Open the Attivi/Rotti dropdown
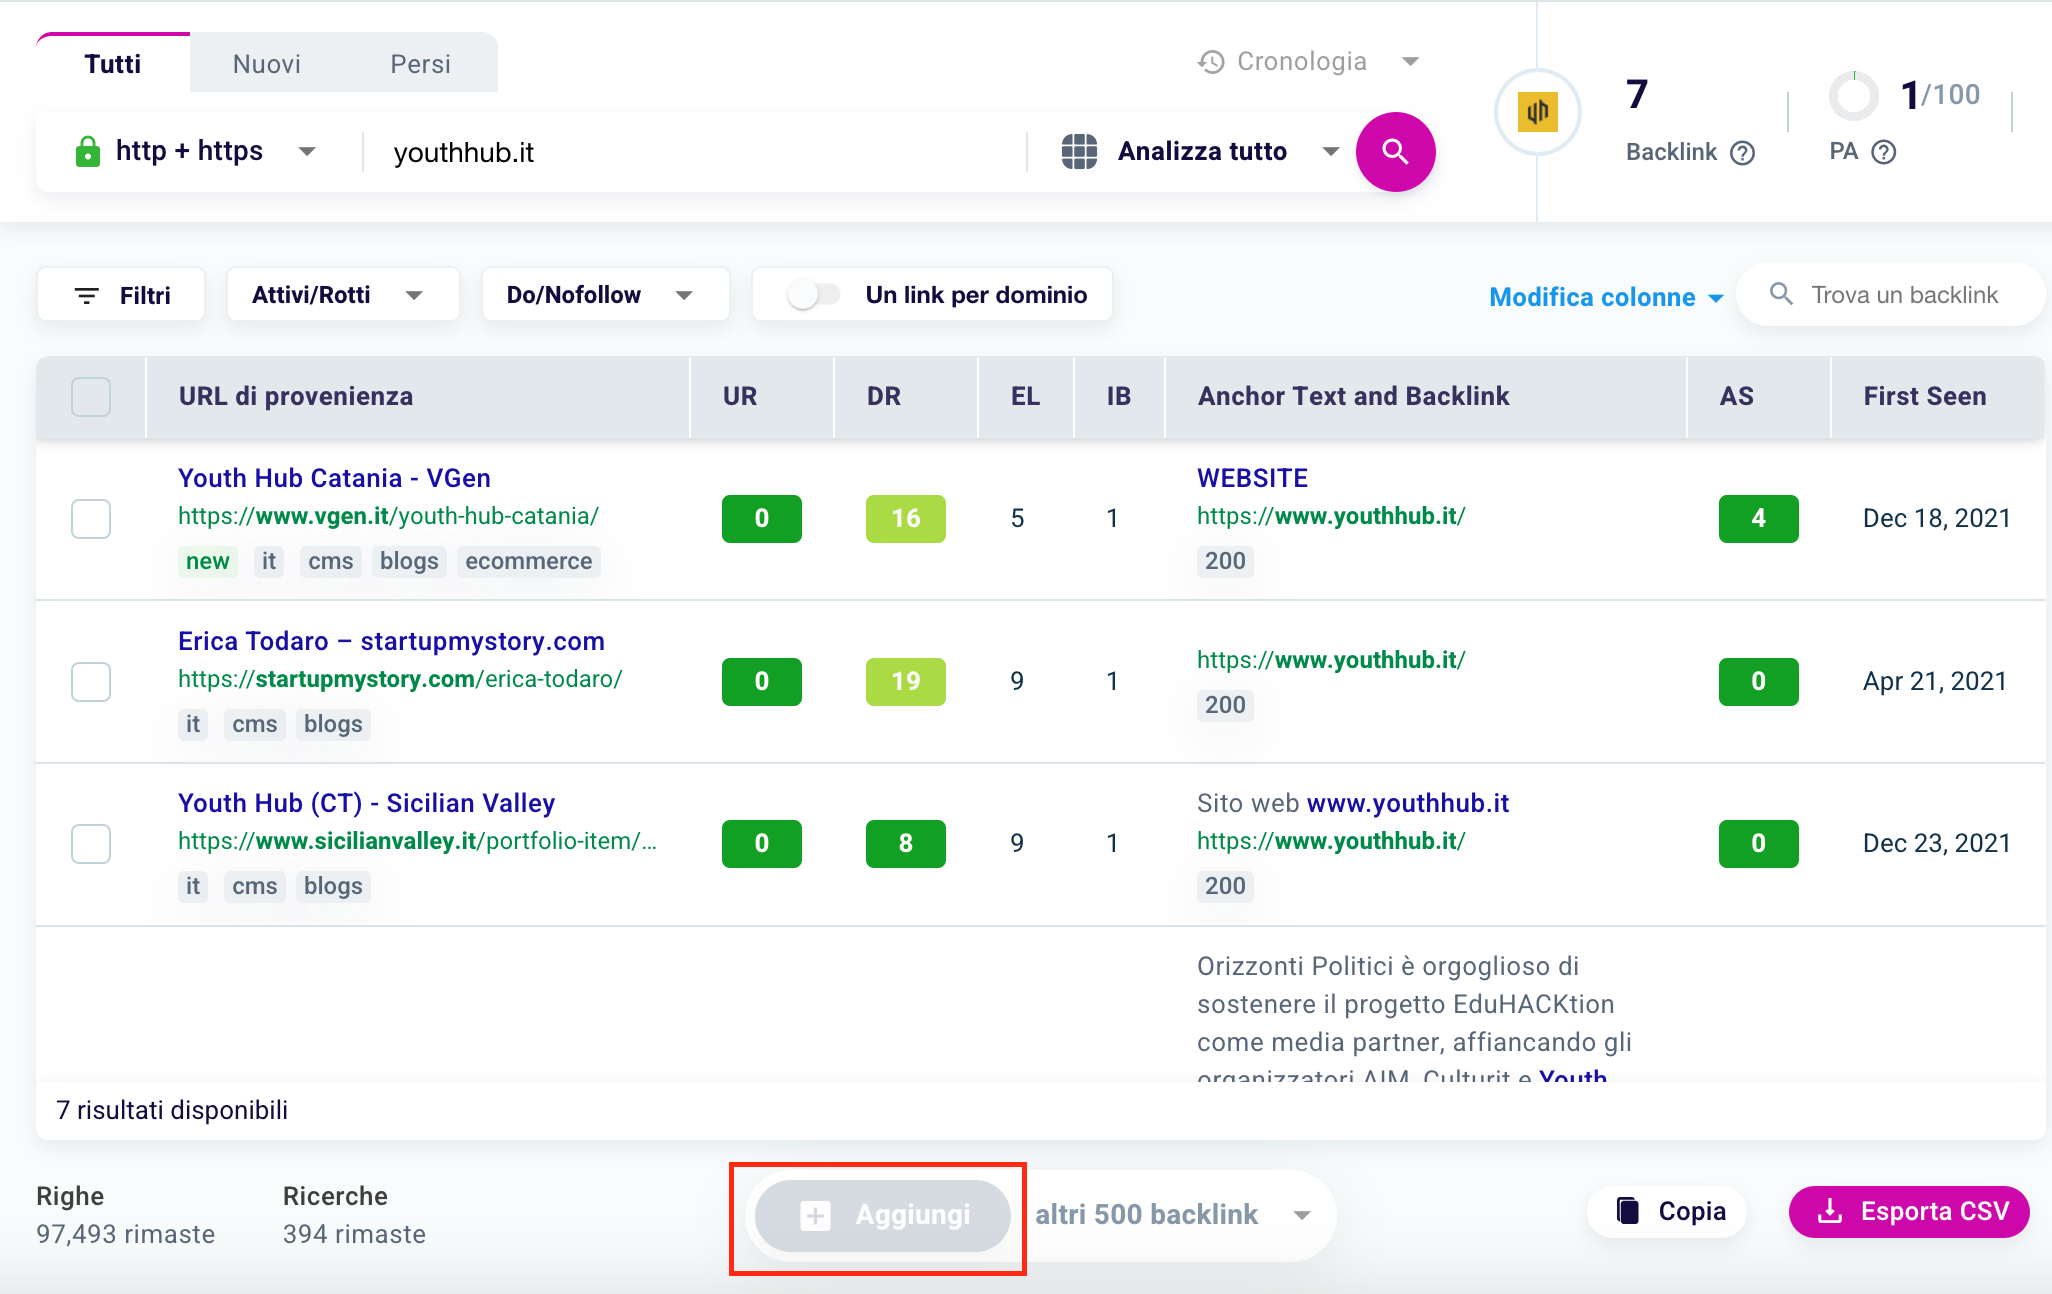2052x1294 pixels. click(x=343, y=295)
